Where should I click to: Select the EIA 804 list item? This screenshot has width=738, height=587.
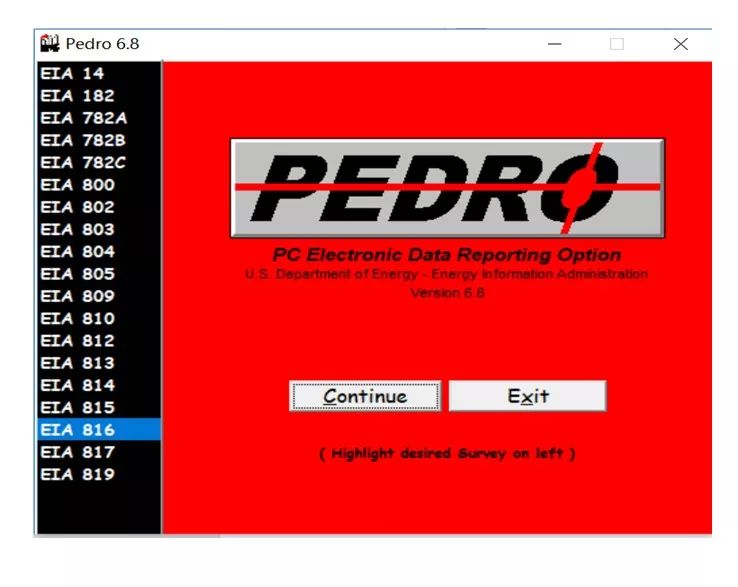coord(99,251)
